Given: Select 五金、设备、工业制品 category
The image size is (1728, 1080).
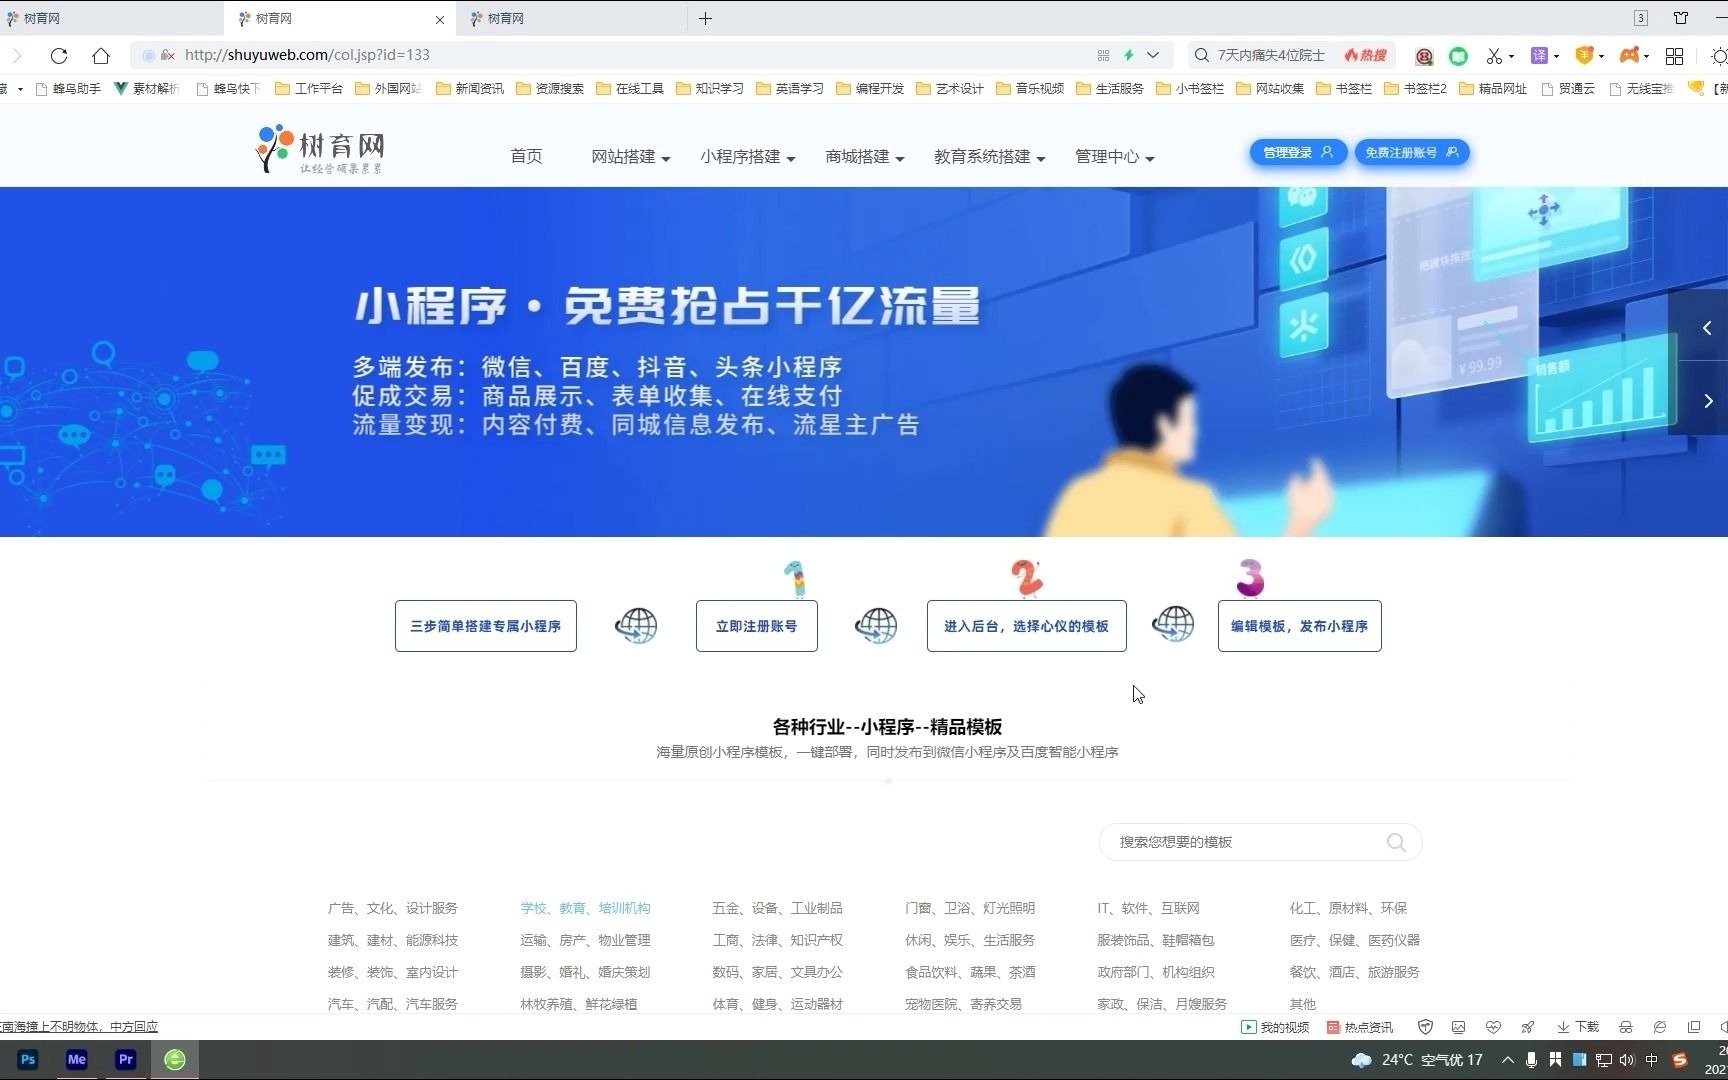Looking at the screenshot, I should [x=777, y=908].
